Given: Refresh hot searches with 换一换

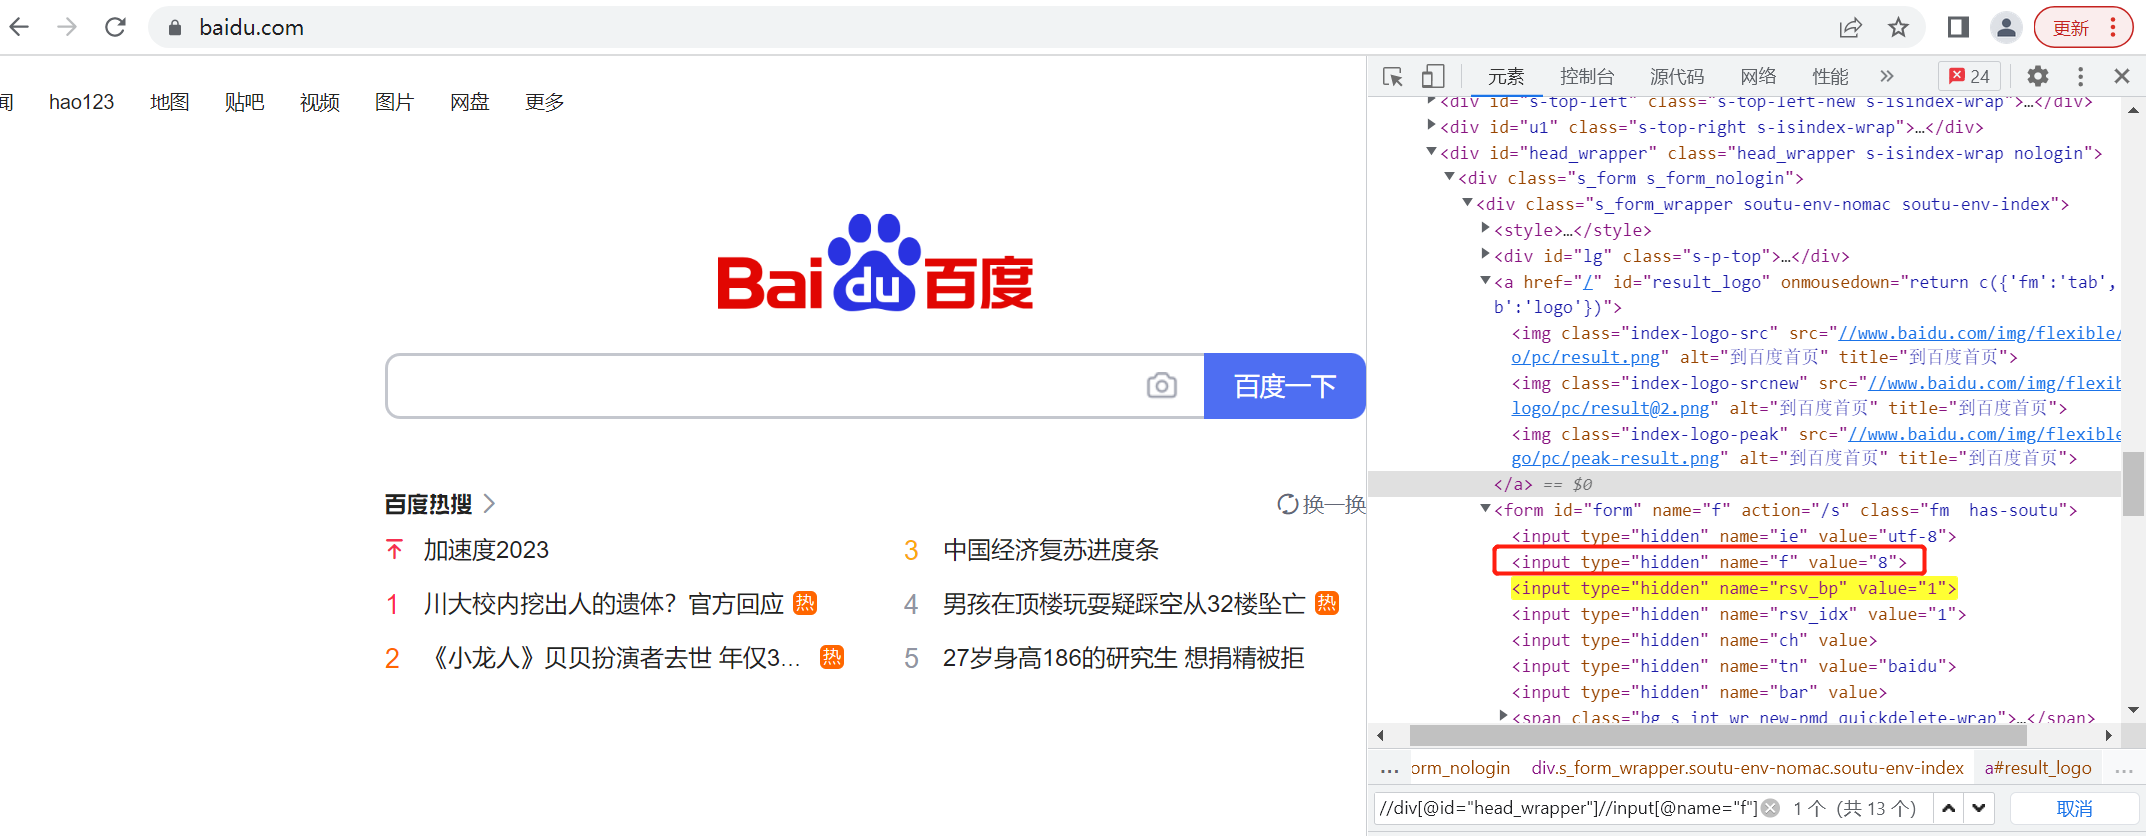Looking at the screenshot, I should 1321,504.
